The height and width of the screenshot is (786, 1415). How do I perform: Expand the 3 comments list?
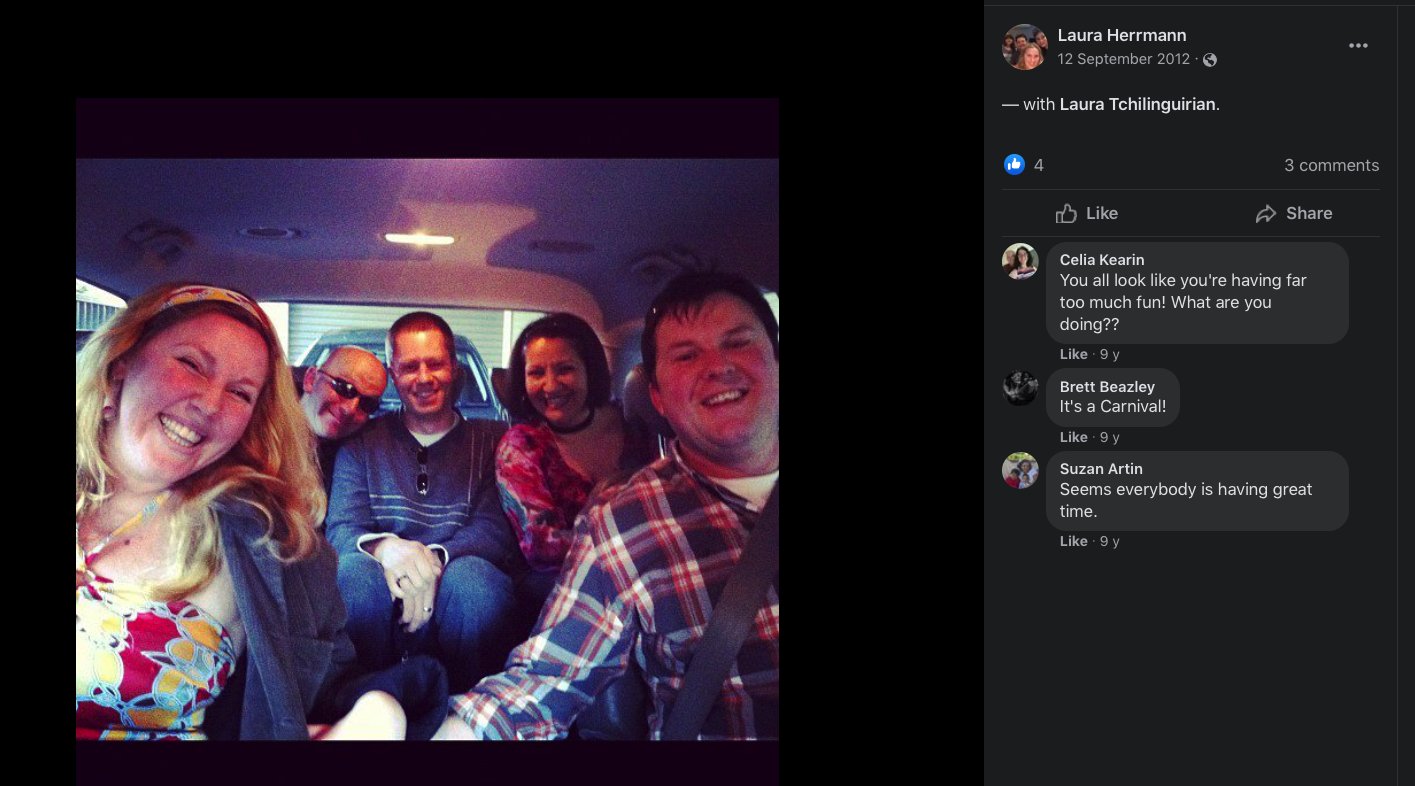pos(1331,165)
